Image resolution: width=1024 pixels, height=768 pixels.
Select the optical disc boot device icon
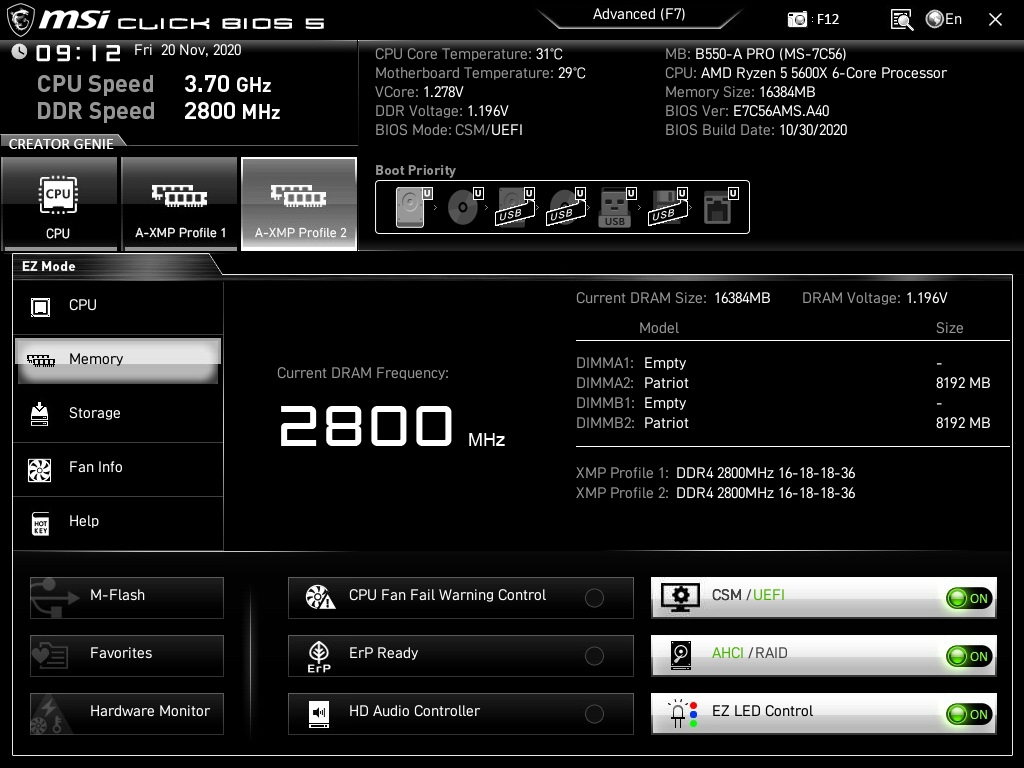[464, 207]
